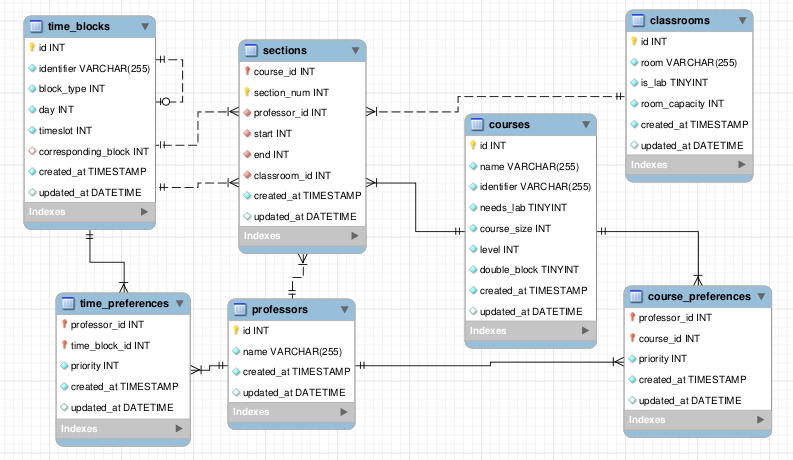793x460 pixels.
Task: Click the time_blocks table icon
Action: (36, 26)
